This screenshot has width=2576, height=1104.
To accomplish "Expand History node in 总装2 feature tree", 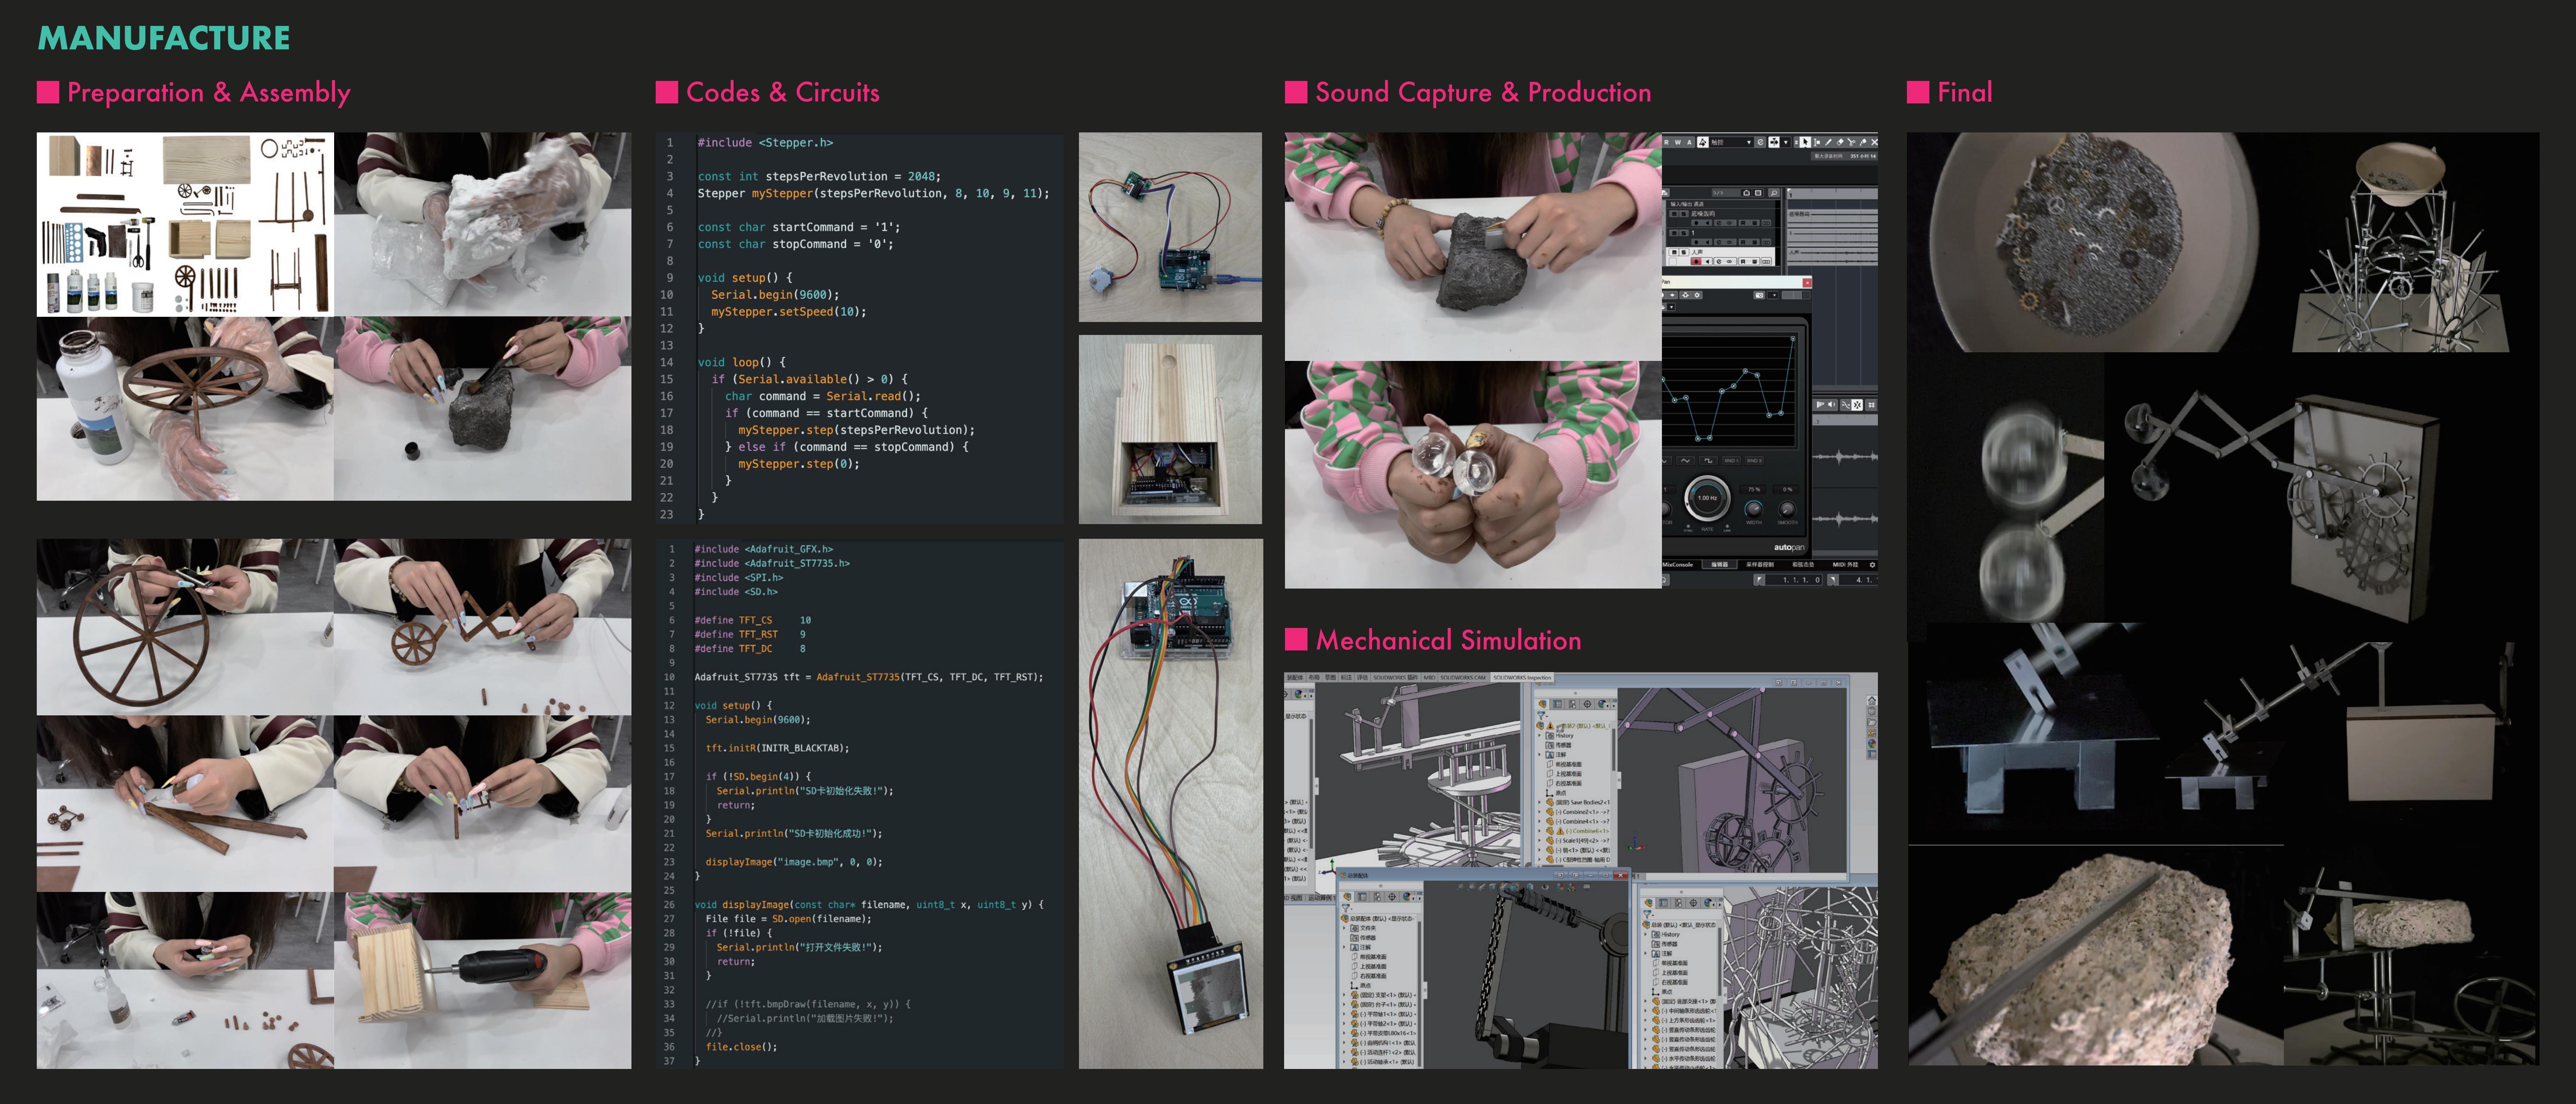I will click(1540, 735).
